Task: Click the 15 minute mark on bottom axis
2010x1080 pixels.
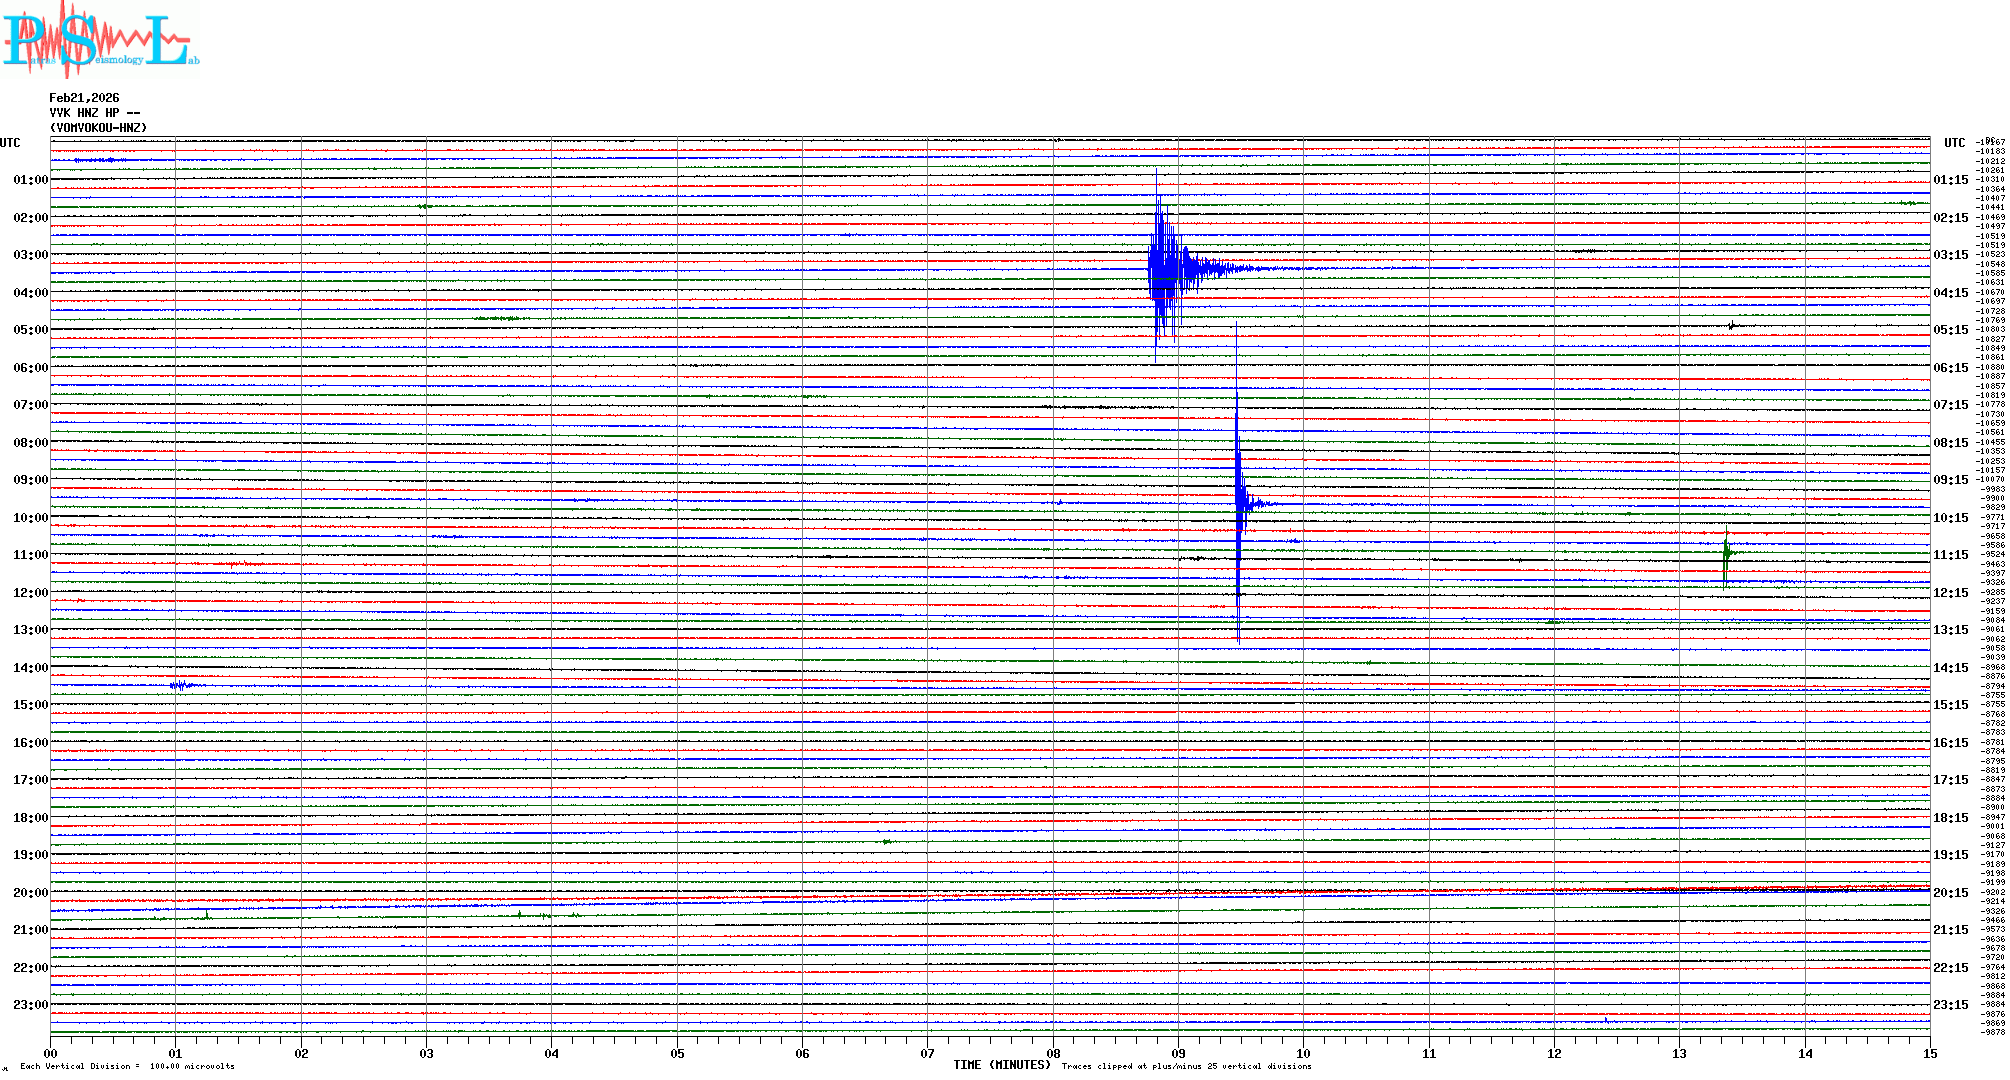Action: click(1929, 1053)
